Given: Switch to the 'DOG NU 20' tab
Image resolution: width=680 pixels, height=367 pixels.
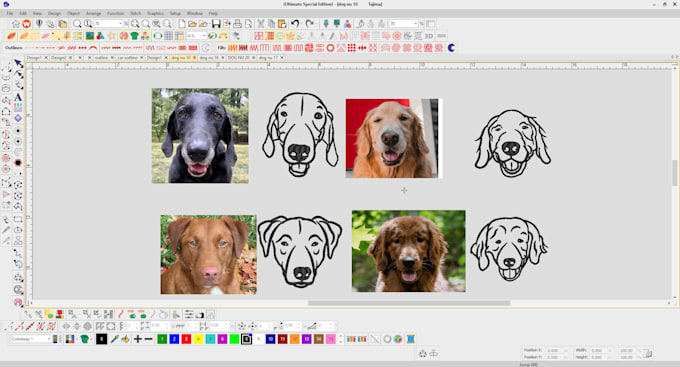Looking at the screenshot, I should 239,57.
